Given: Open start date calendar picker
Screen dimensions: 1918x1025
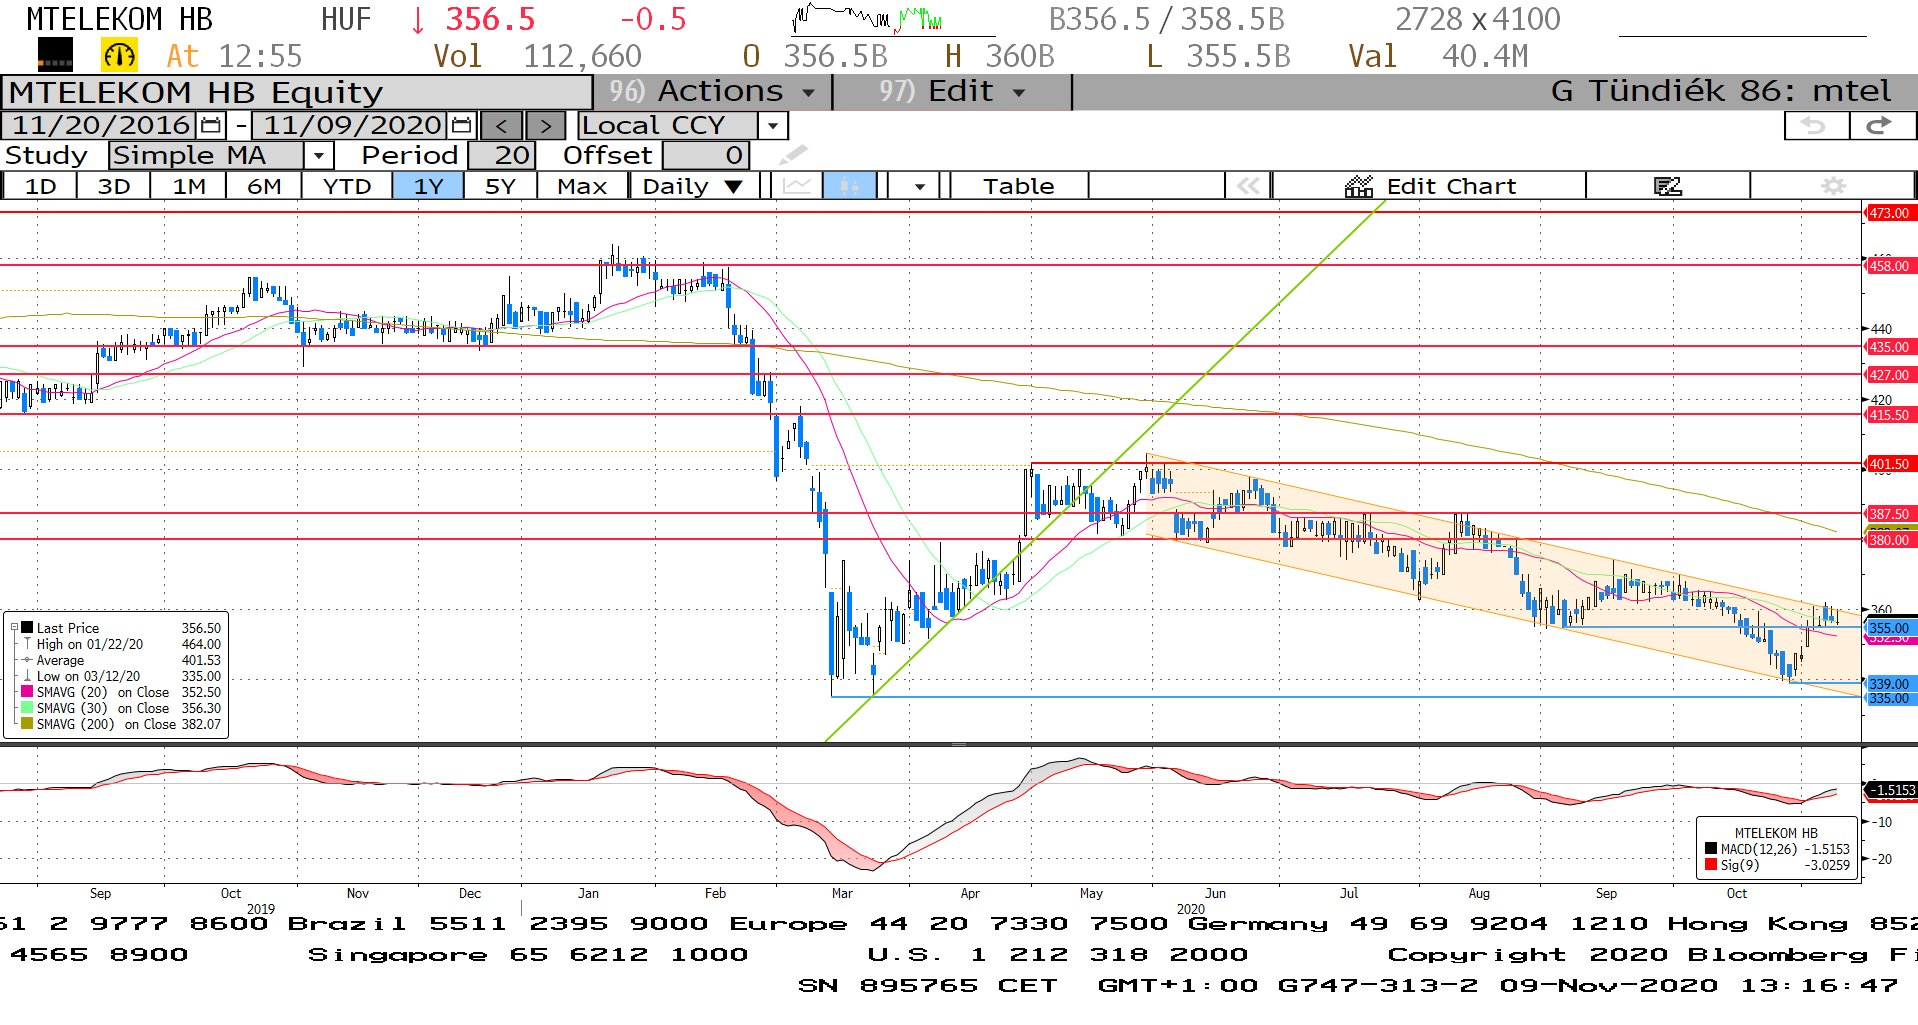Looking at the screenshot, I should pos(210,126).
